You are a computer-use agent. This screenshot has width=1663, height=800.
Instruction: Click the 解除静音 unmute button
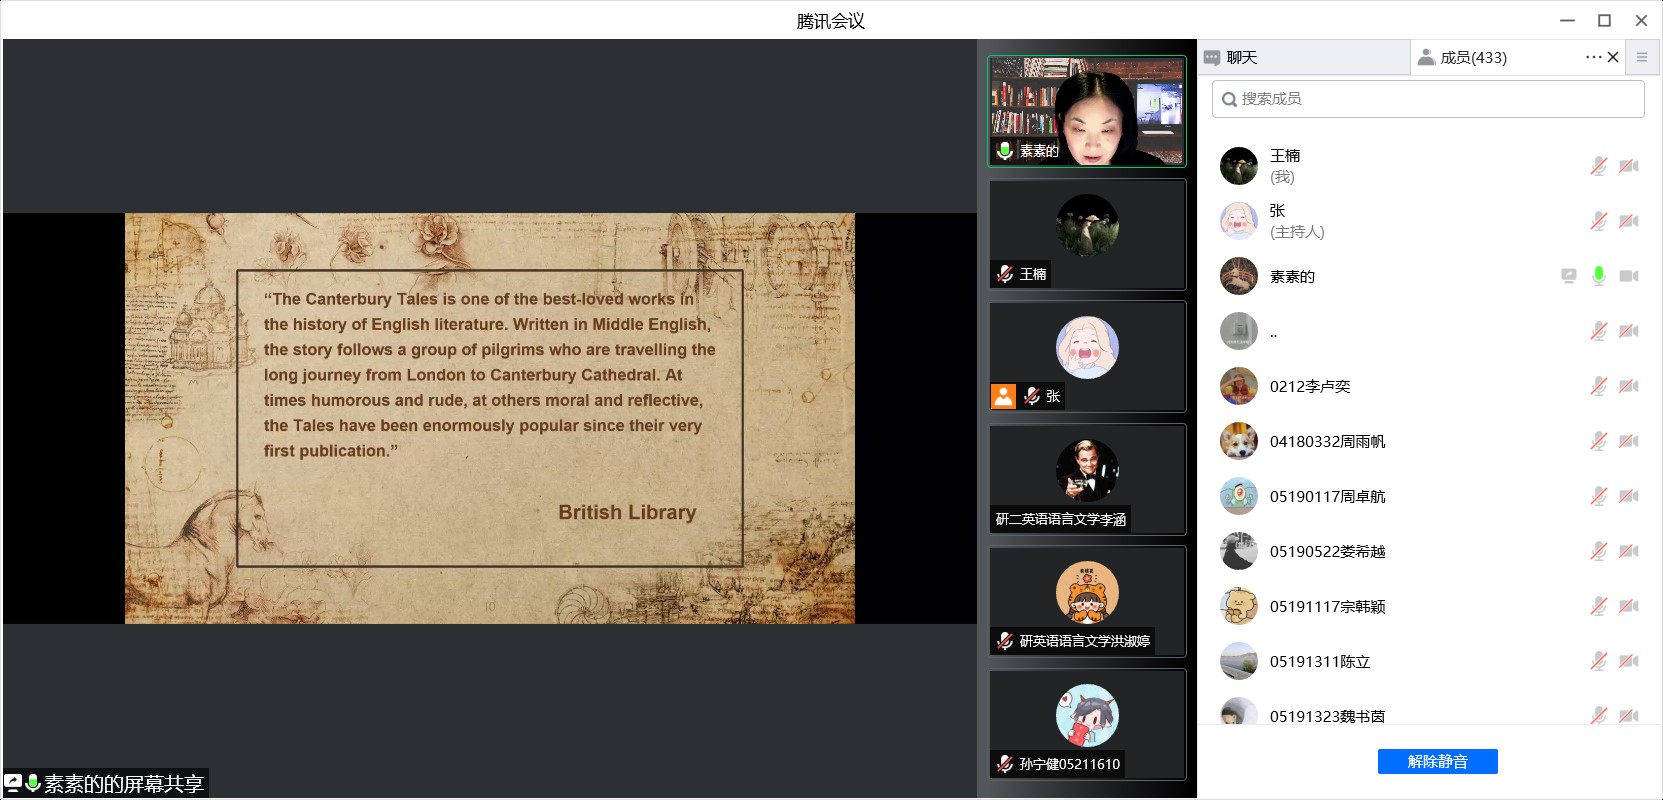tap(1437, 762)
